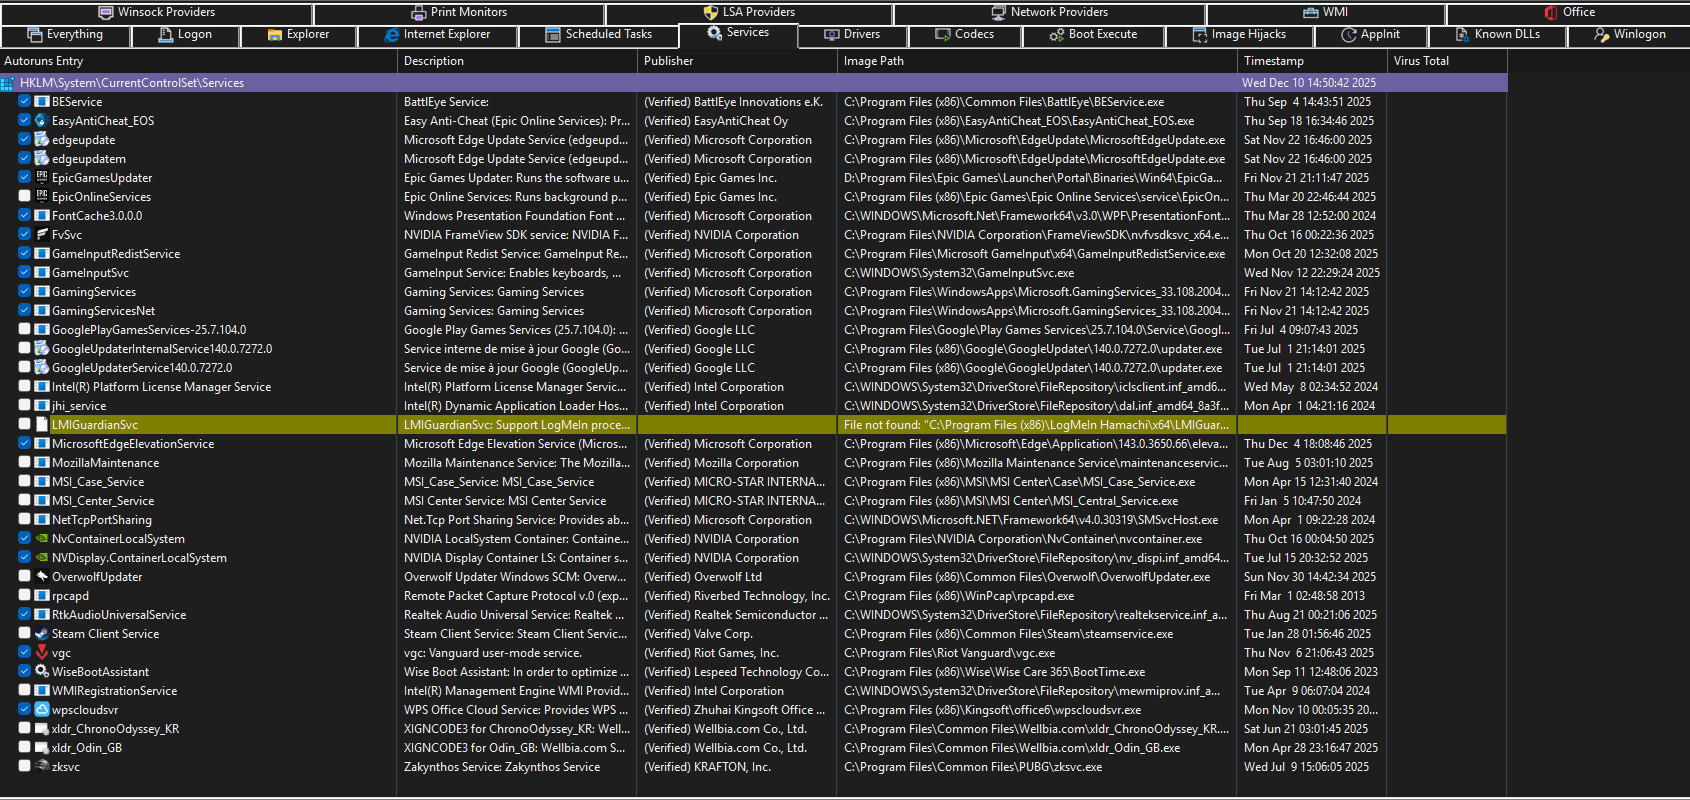Disable the NvContainerLocalSystem checkbox

point(24,539)
